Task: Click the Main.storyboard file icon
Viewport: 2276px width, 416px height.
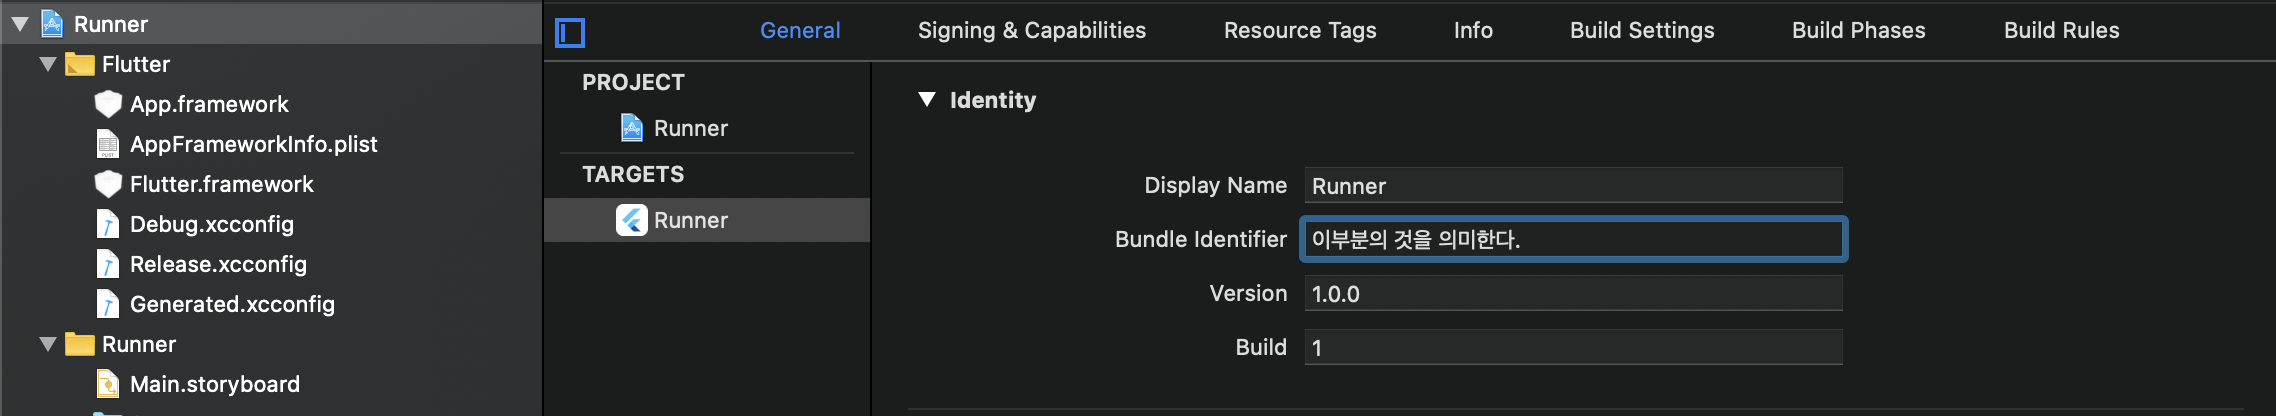Action: 108,384
